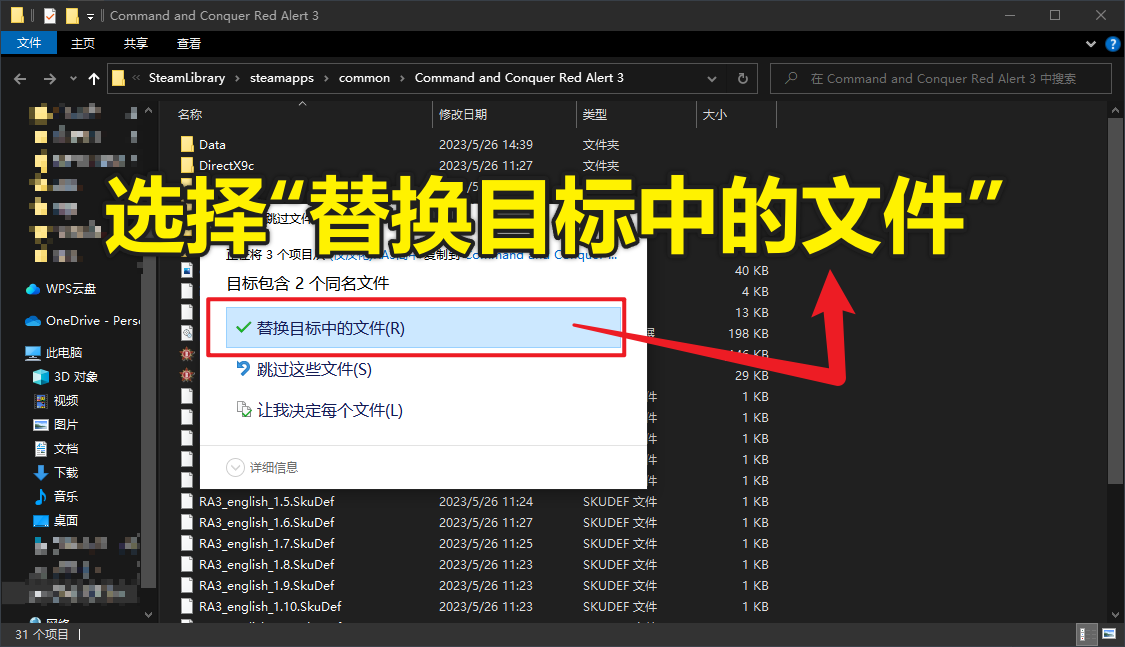Viewport: 1125px width, 647px height.
Task: Sort by the 修改日期 column header
Action: (x=463, y=115)
